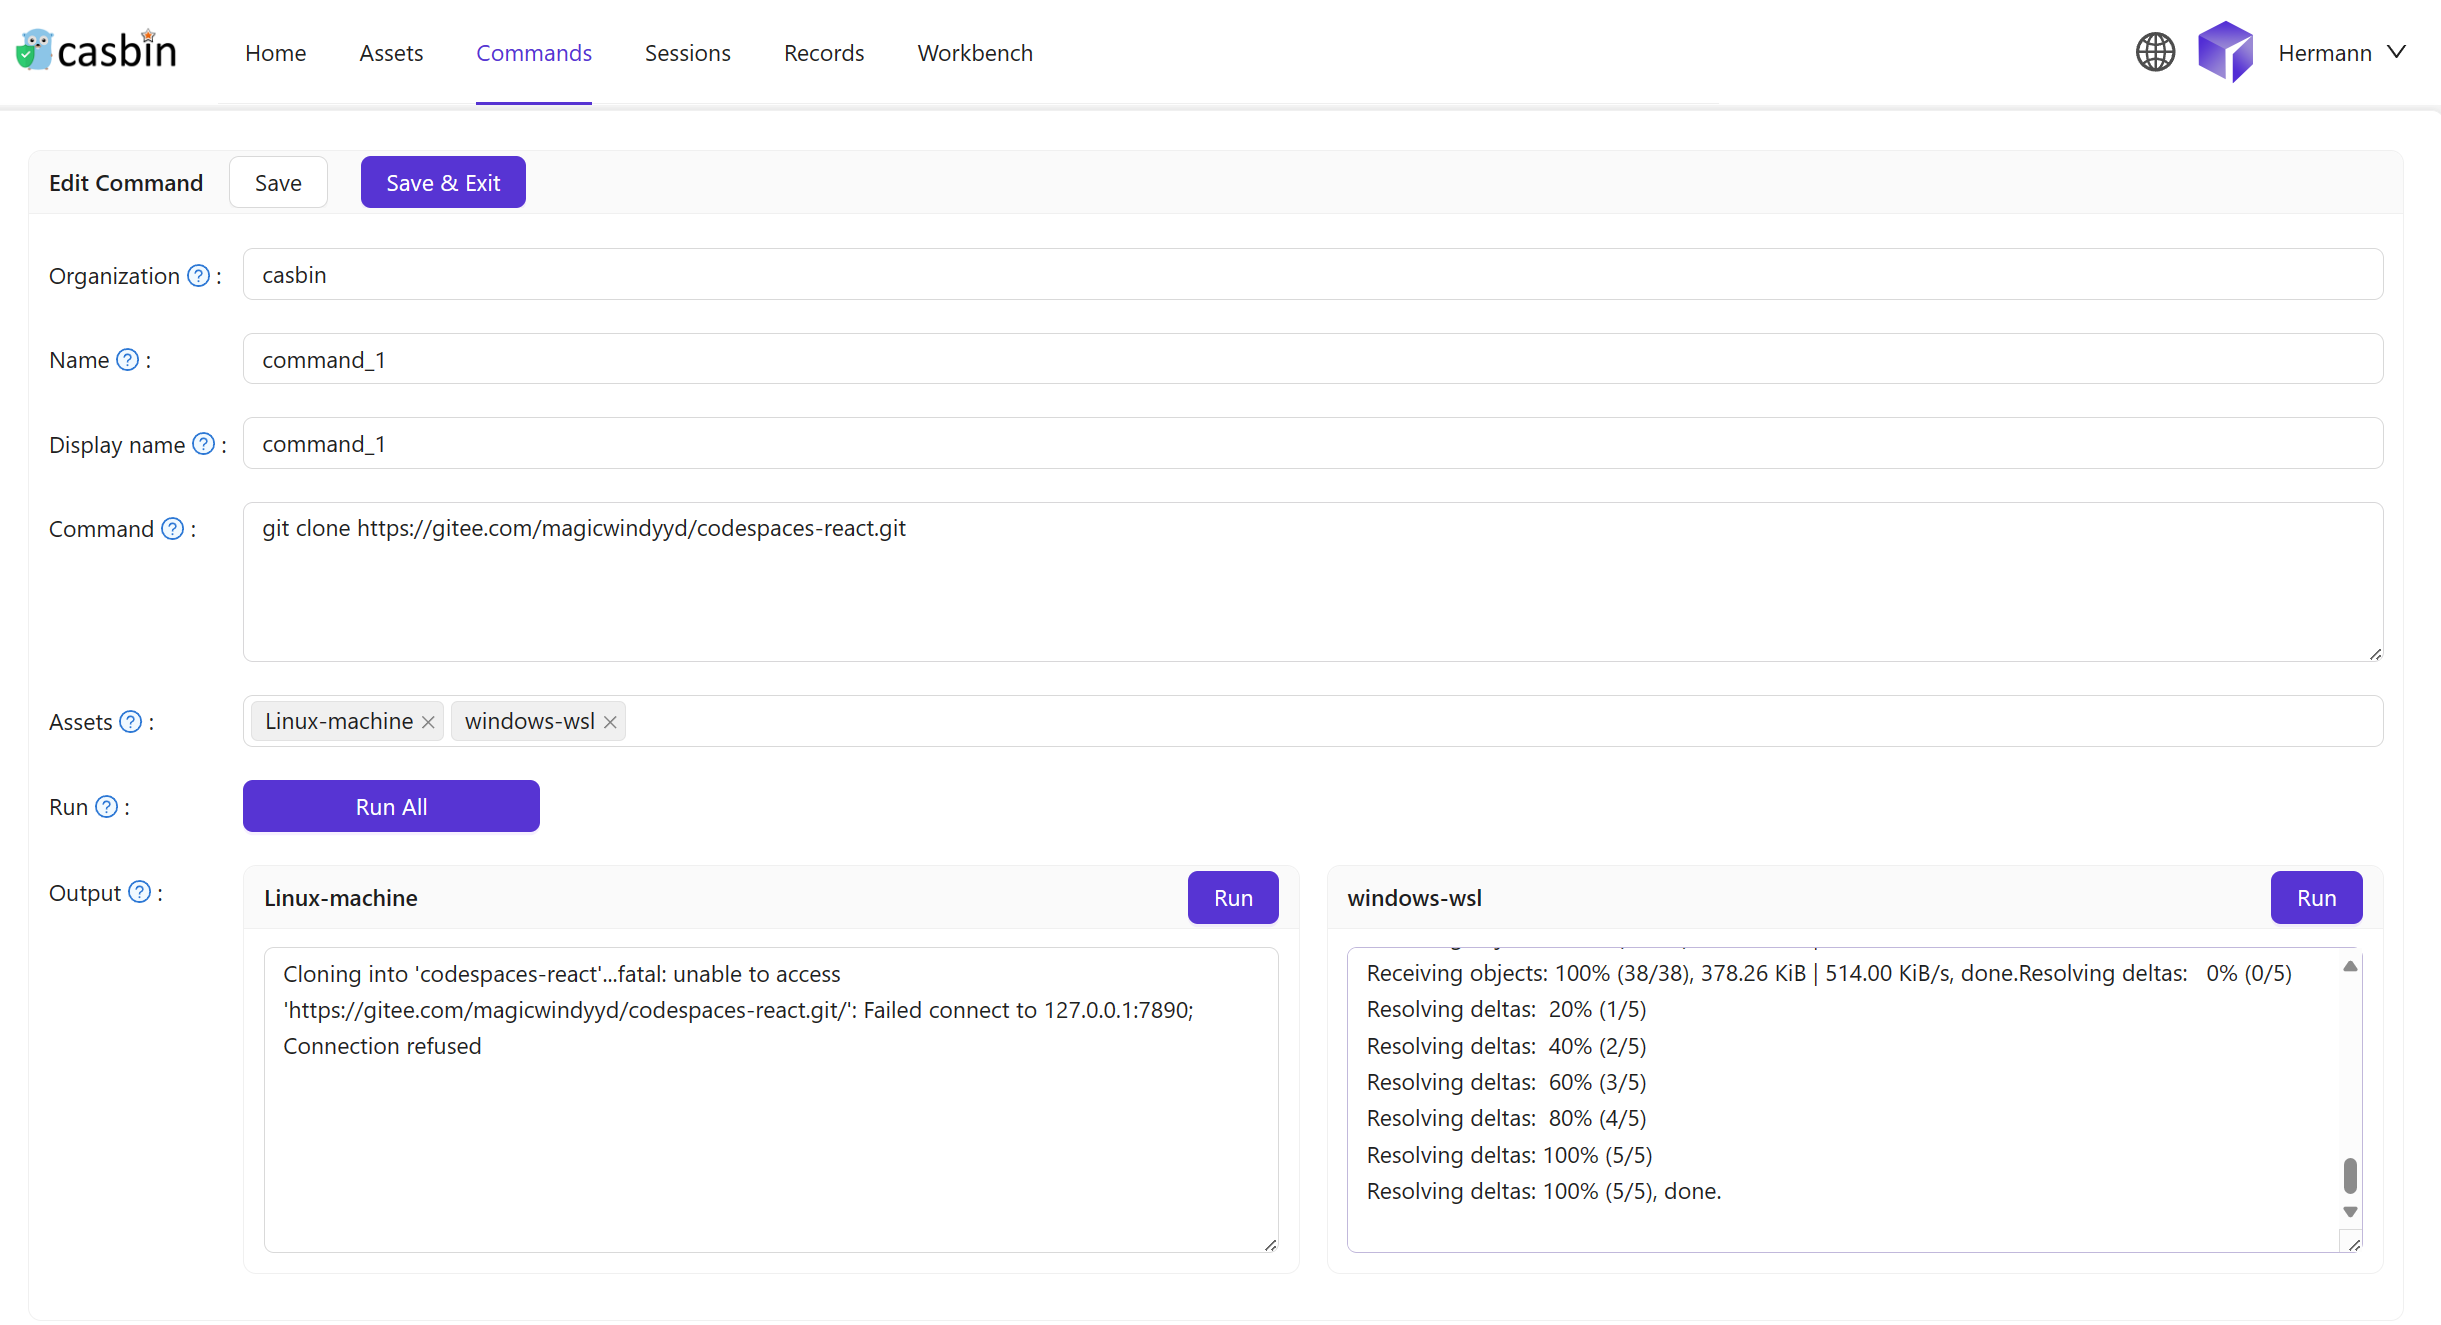
Task: Click the help icon beside Display name
Action: tap(204, 444)
